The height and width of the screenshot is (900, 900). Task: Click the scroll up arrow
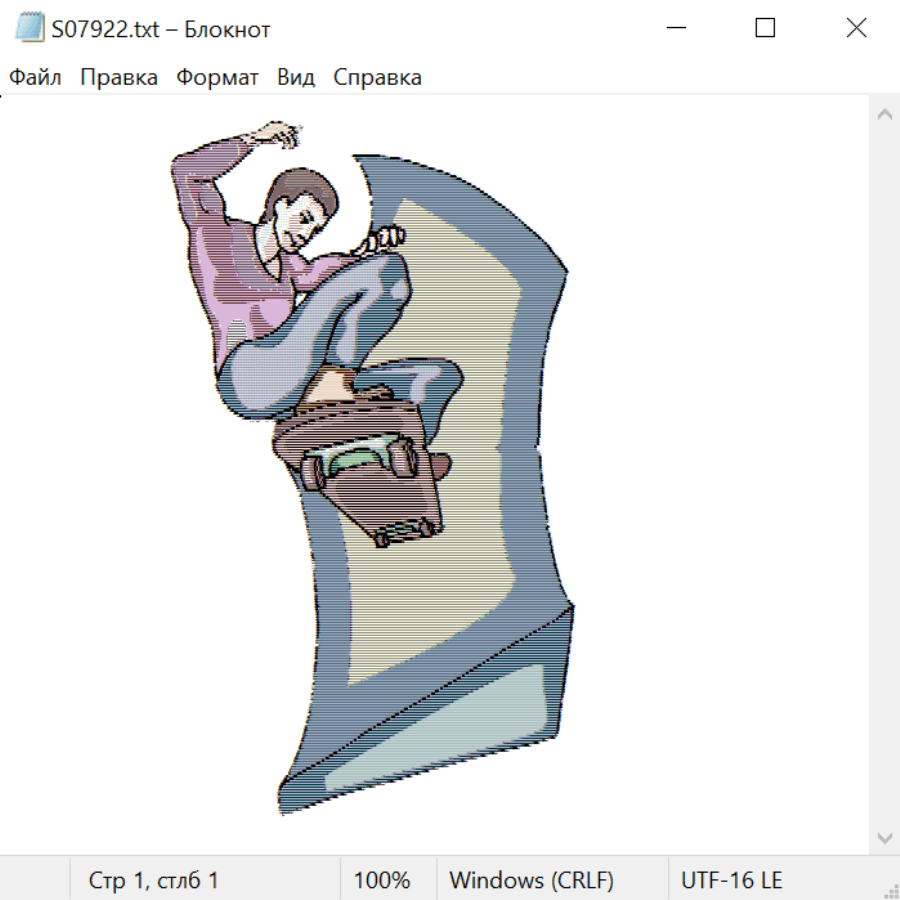[x=884, y=114]
